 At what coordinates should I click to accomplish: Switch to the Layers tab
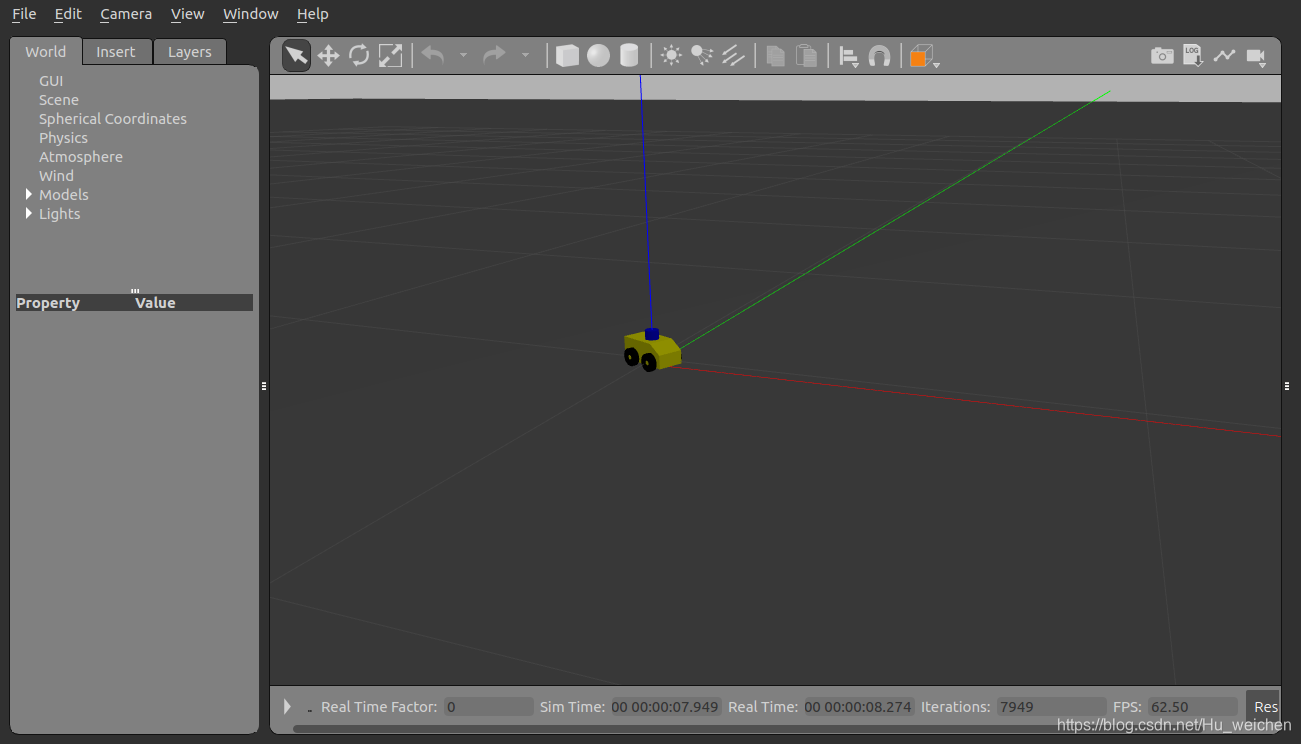(190, 52)
